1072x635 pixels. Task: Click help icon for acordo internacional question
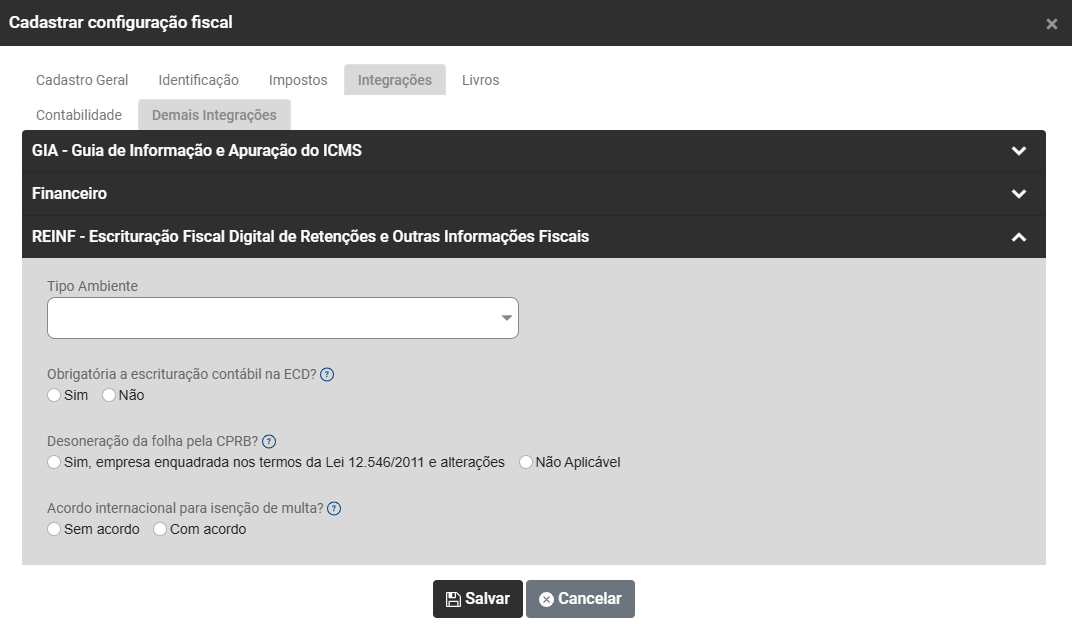tap(334, 509)
